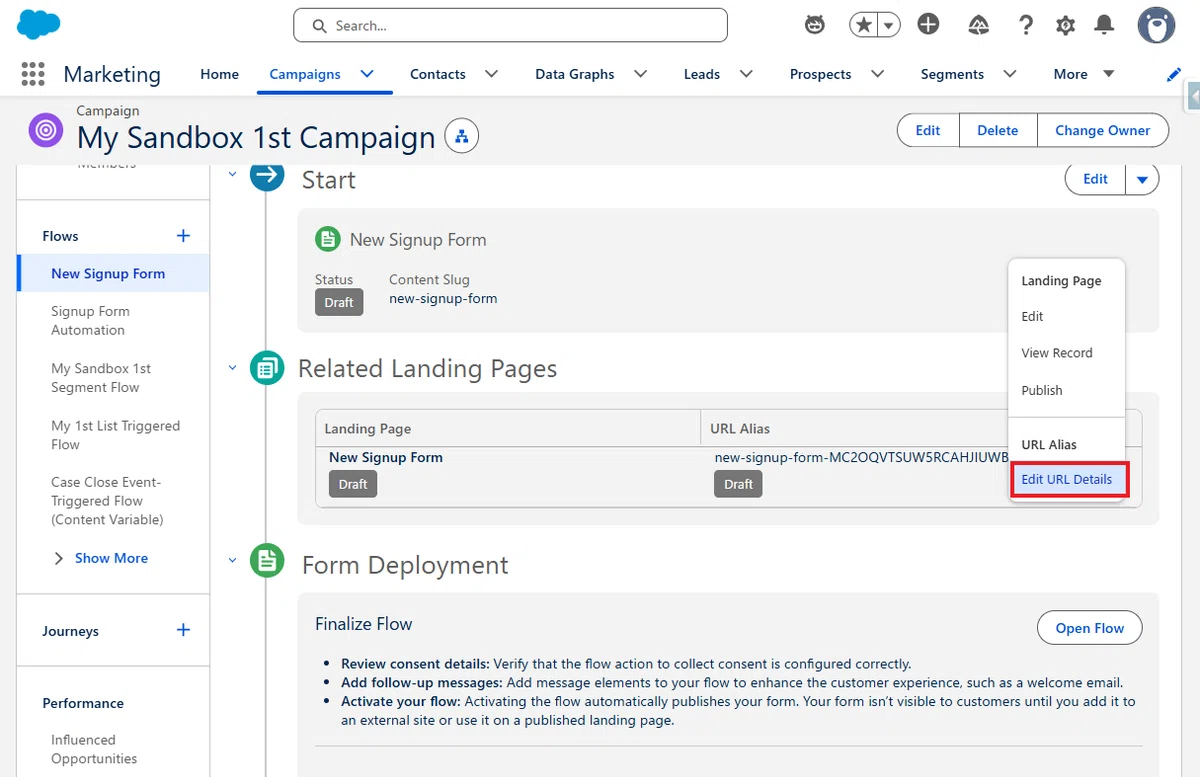Image resolution: width=1200 pixels, height=777 pixels.
Task: Open the Prospects tab
Action: (820, 74)
